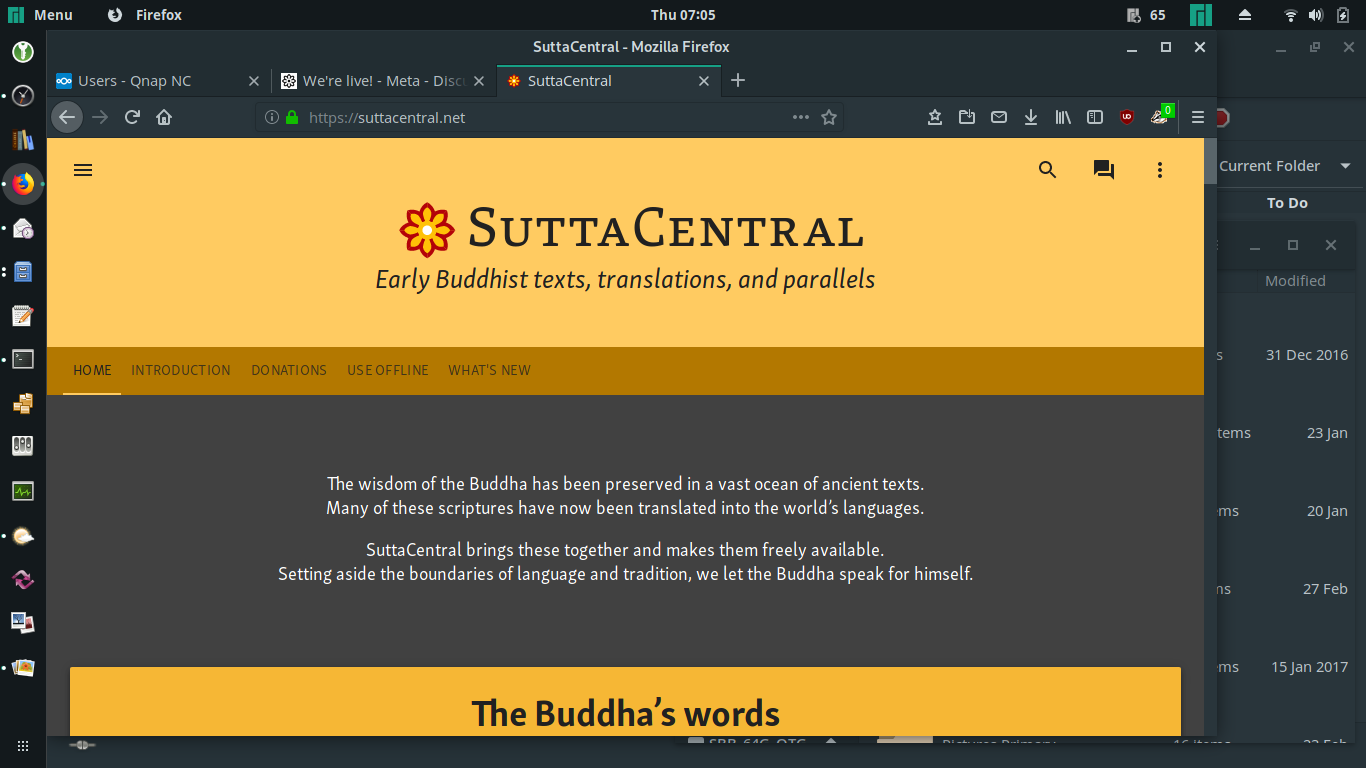1366x768 pixels.
Task: Close the We're live! - Meta tab
Action: click(x=479, y=81)
